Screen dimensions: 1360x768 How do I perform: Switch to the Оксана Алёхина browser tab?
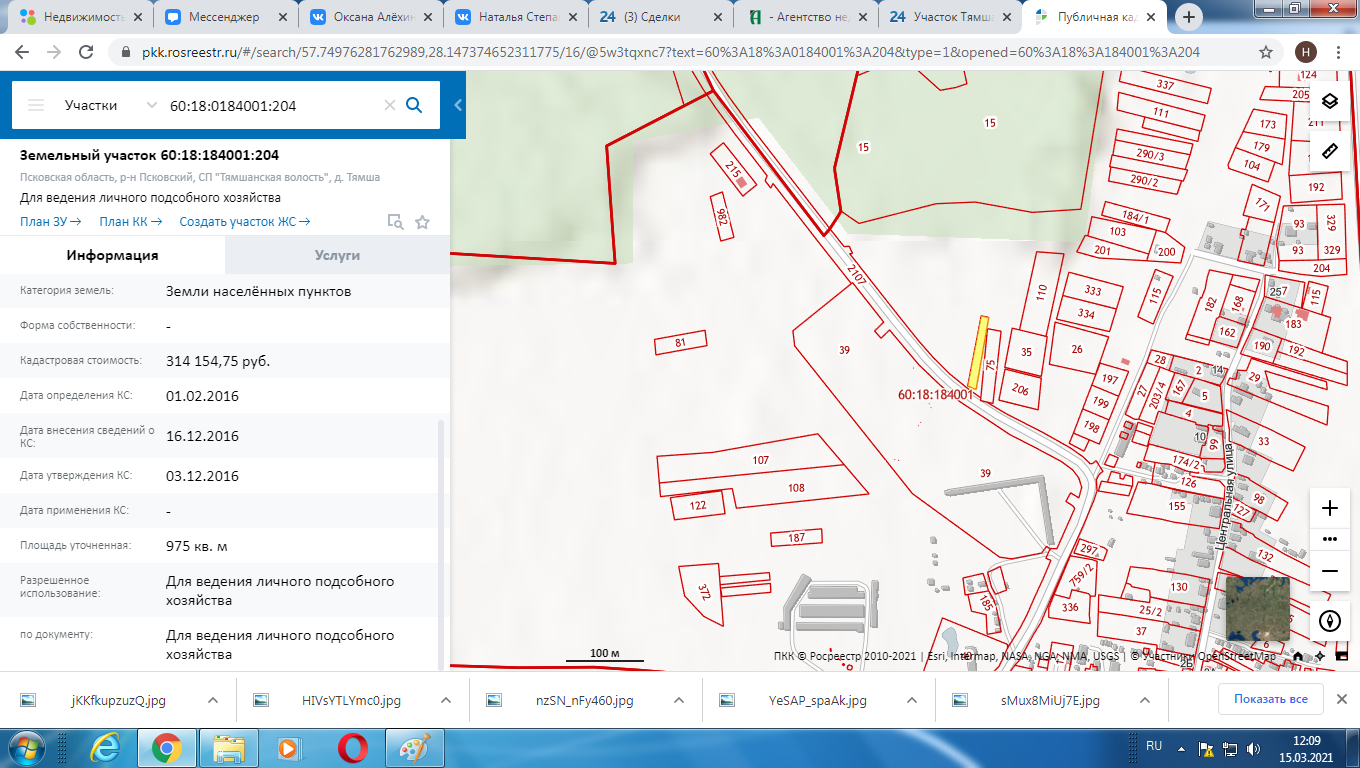[x=371, y=16]
